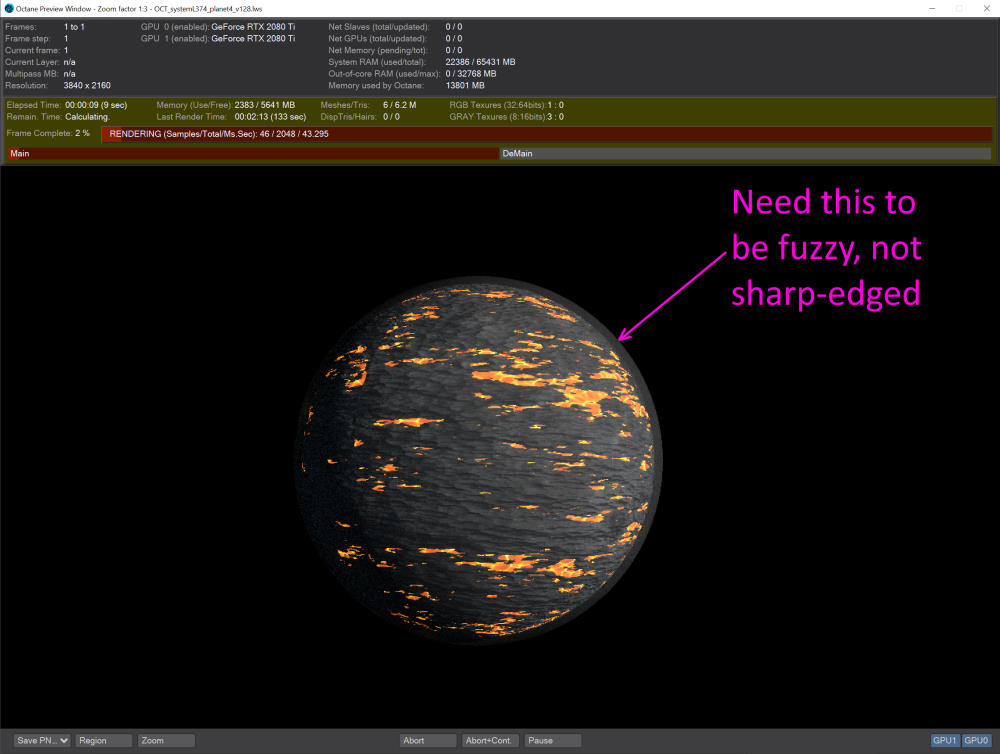Click the Frame Complete 2 % readout
This screenshot has width=1000, height=754.
click(x=48, y=133)
